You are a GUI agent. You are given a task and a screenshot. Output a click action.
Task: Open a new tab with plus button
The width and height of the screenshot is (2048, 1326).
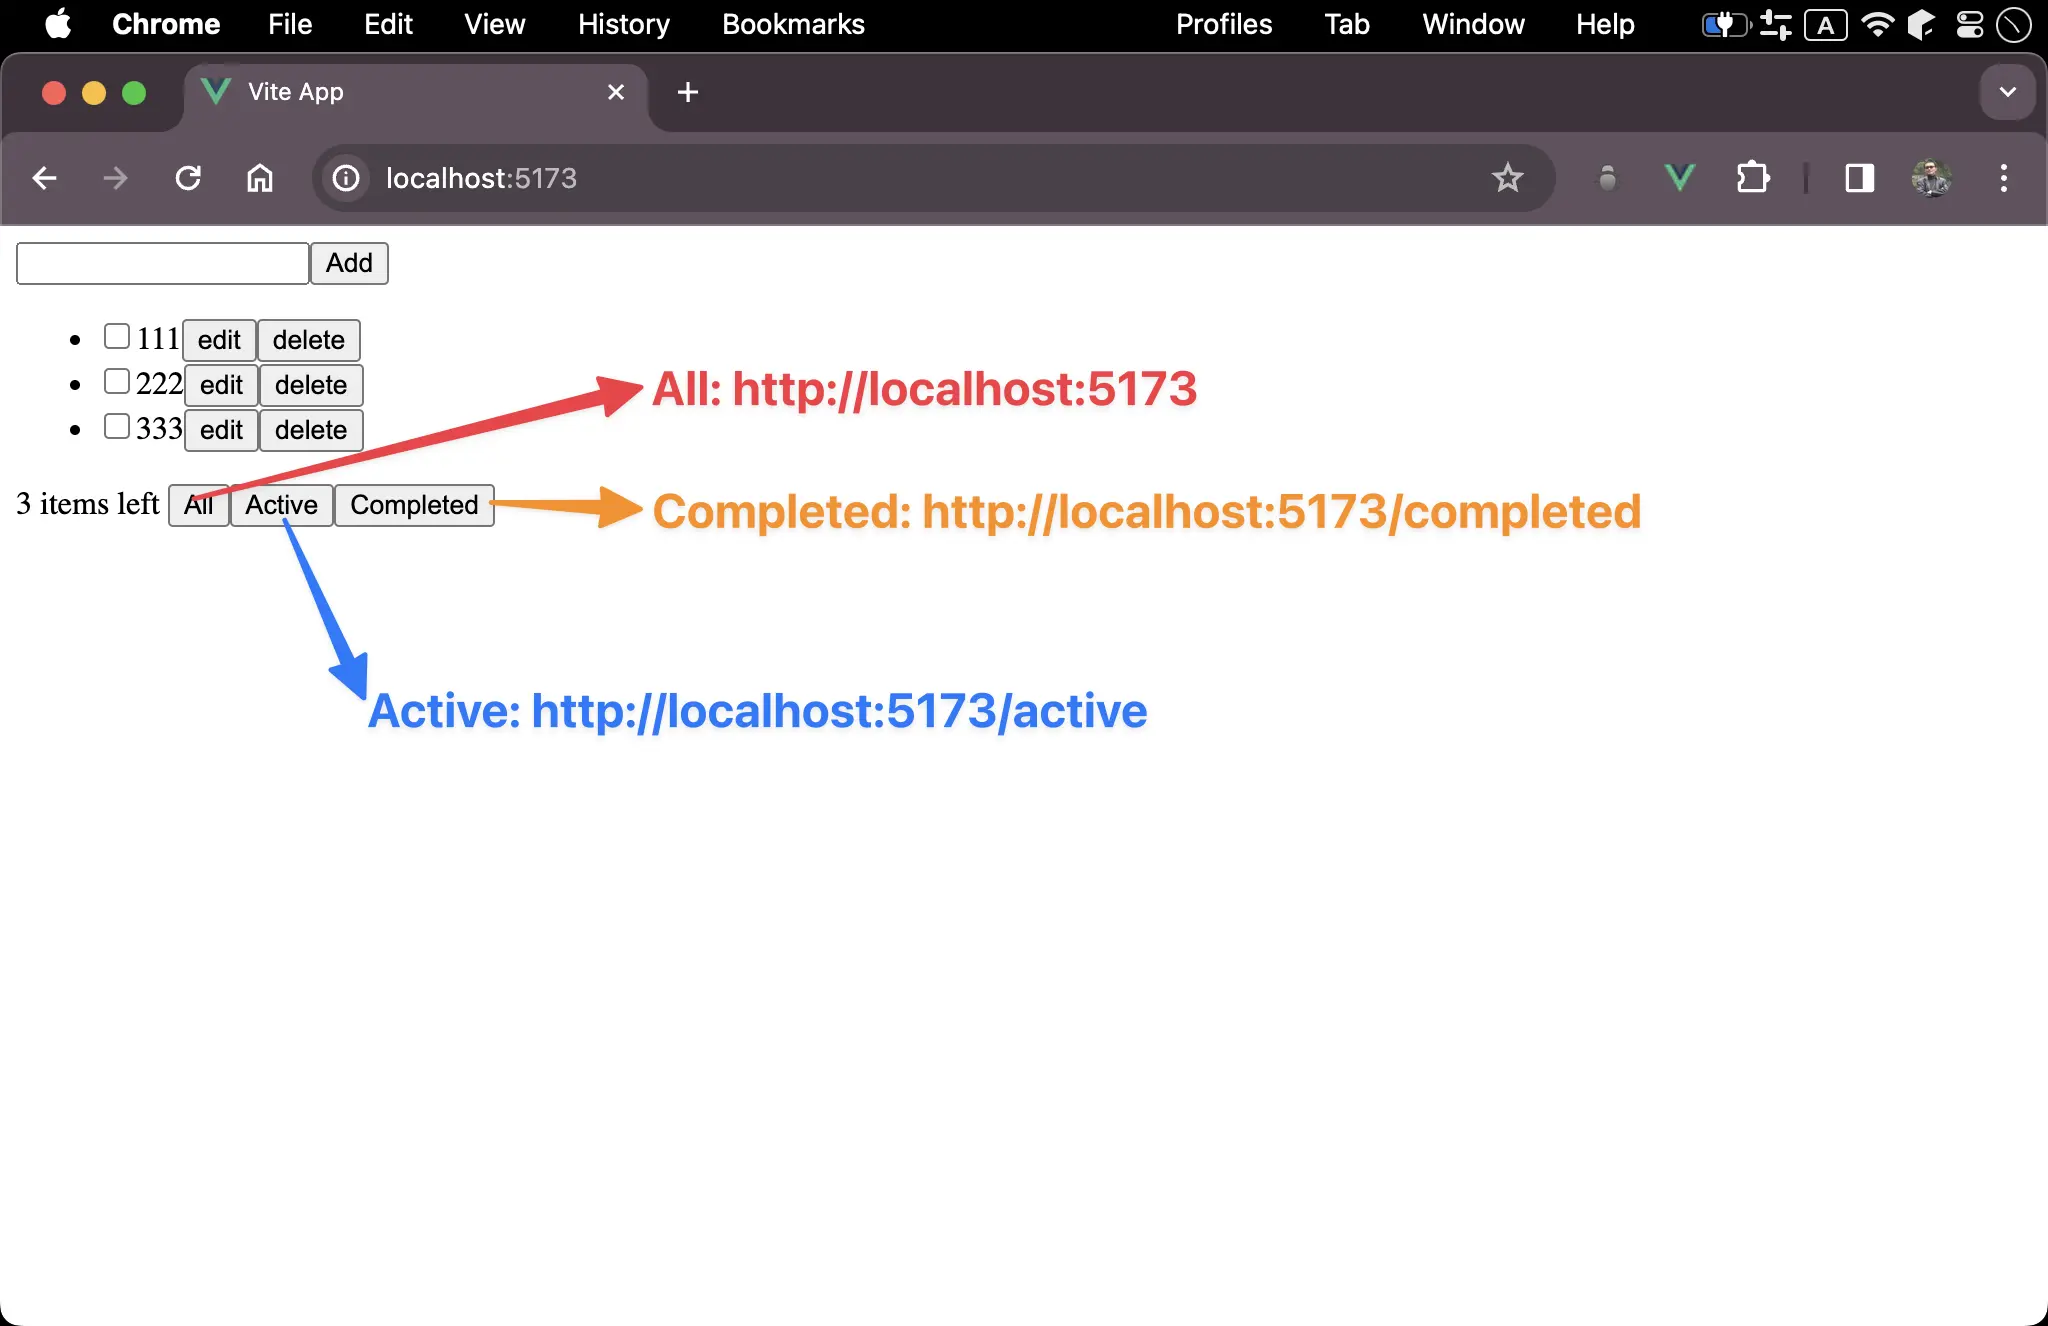688,92
